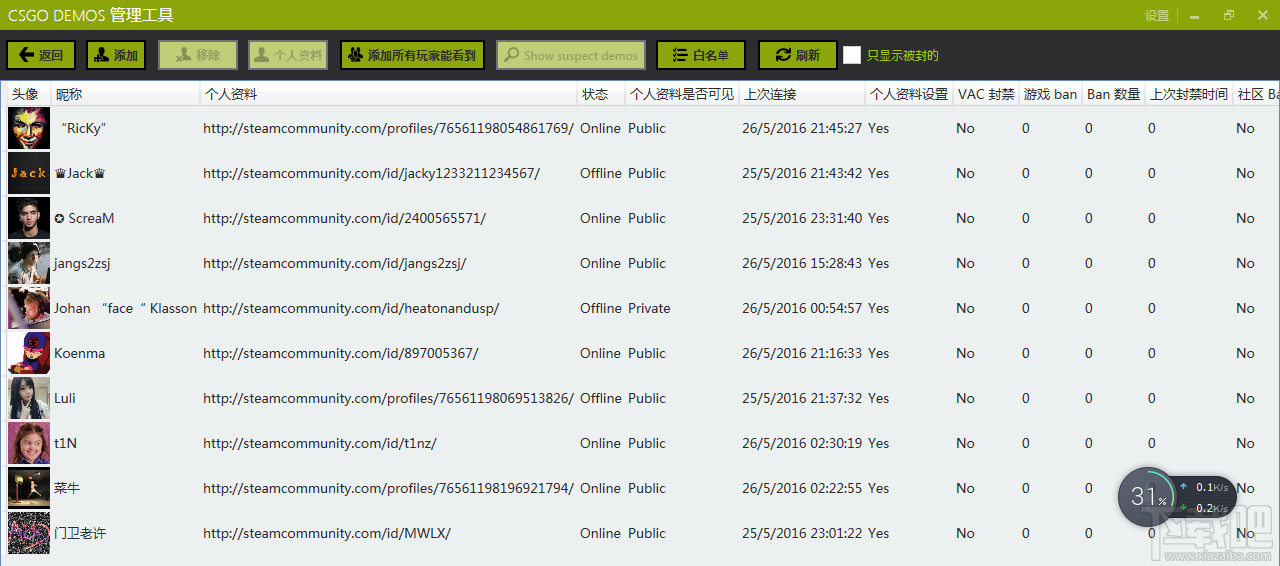Click Luli's profile URL ending 69513826
This screenshot has height=566, width=1280.
[x=389, y=398]
